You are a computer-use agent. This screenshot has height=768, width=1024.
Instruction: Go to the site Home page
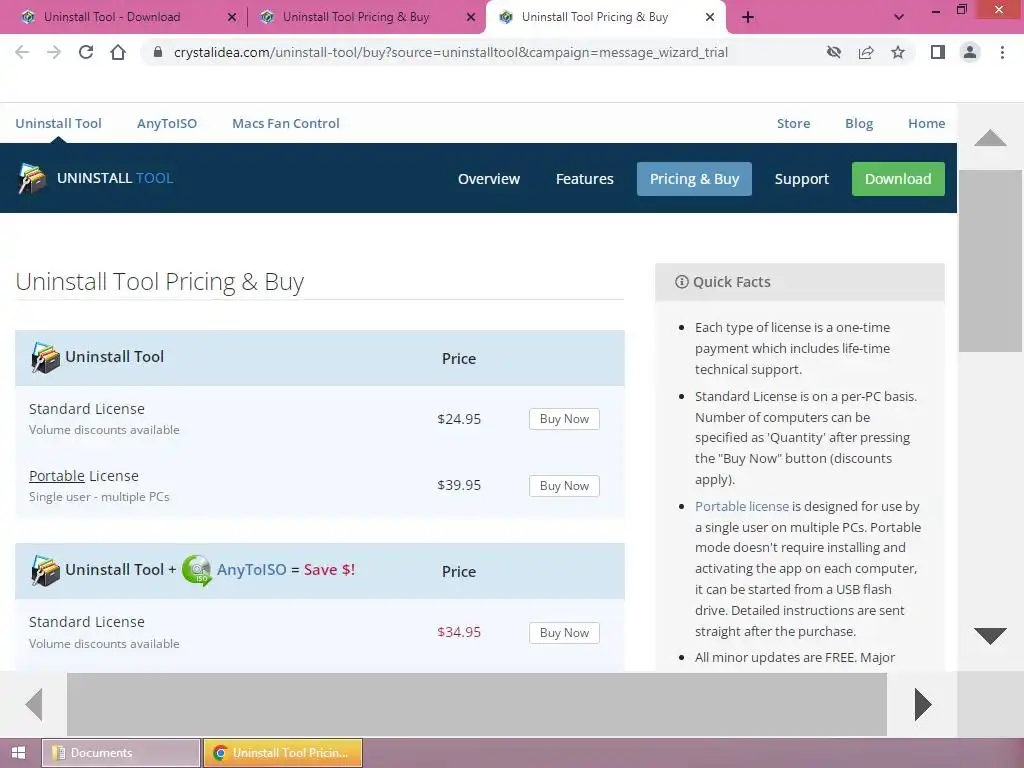[926, 123]
